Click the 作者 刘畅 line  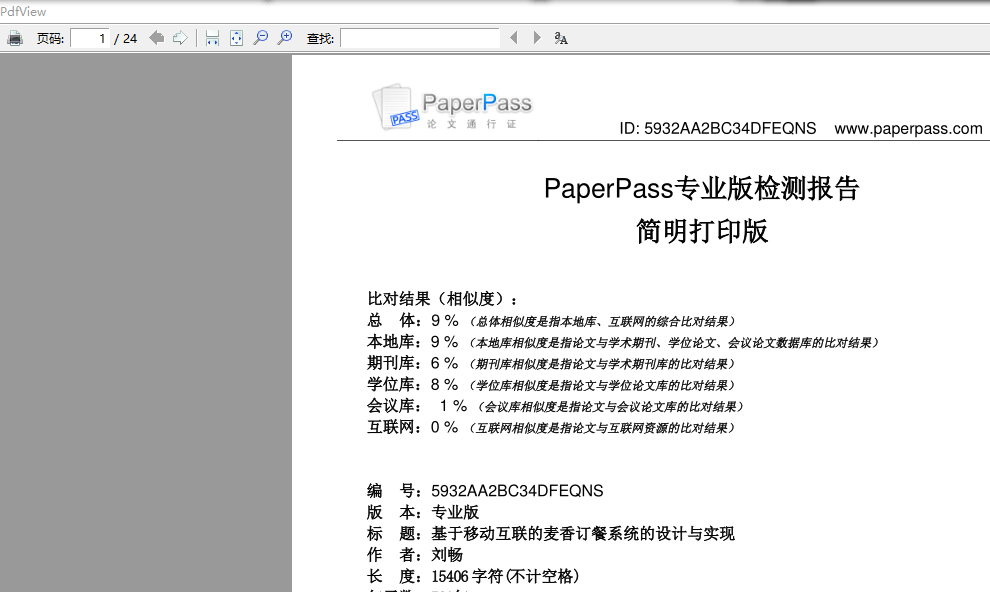[415, 555]
